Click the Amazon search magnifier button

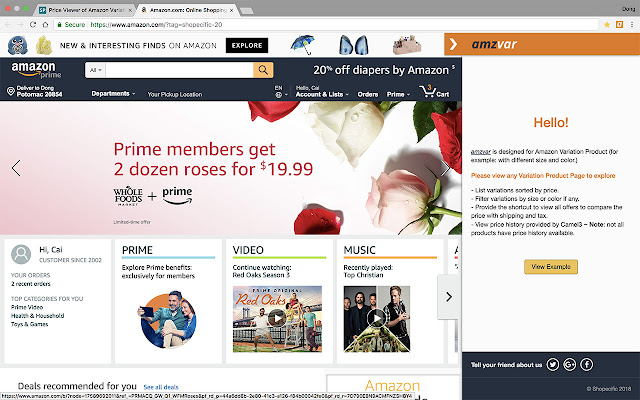coord(263,70)
